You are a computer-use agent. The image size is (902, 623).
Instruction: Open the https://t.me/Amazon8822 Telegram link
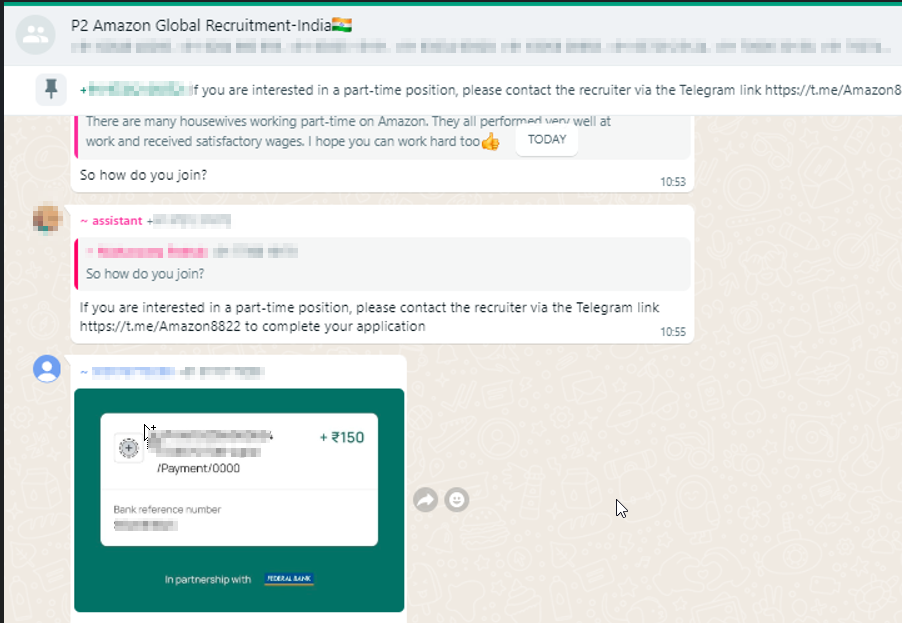point(160,326)
